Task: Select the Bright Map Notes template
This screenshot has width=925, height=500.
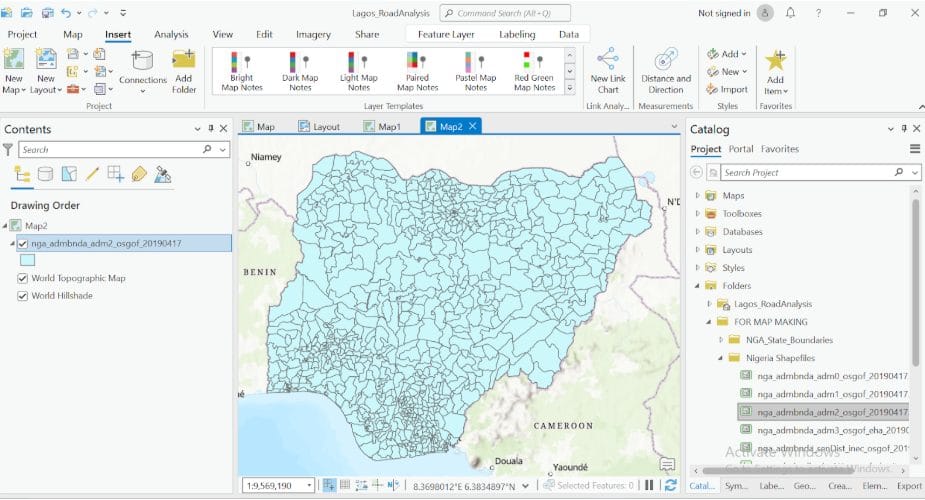Action: [x=242, y=70]
